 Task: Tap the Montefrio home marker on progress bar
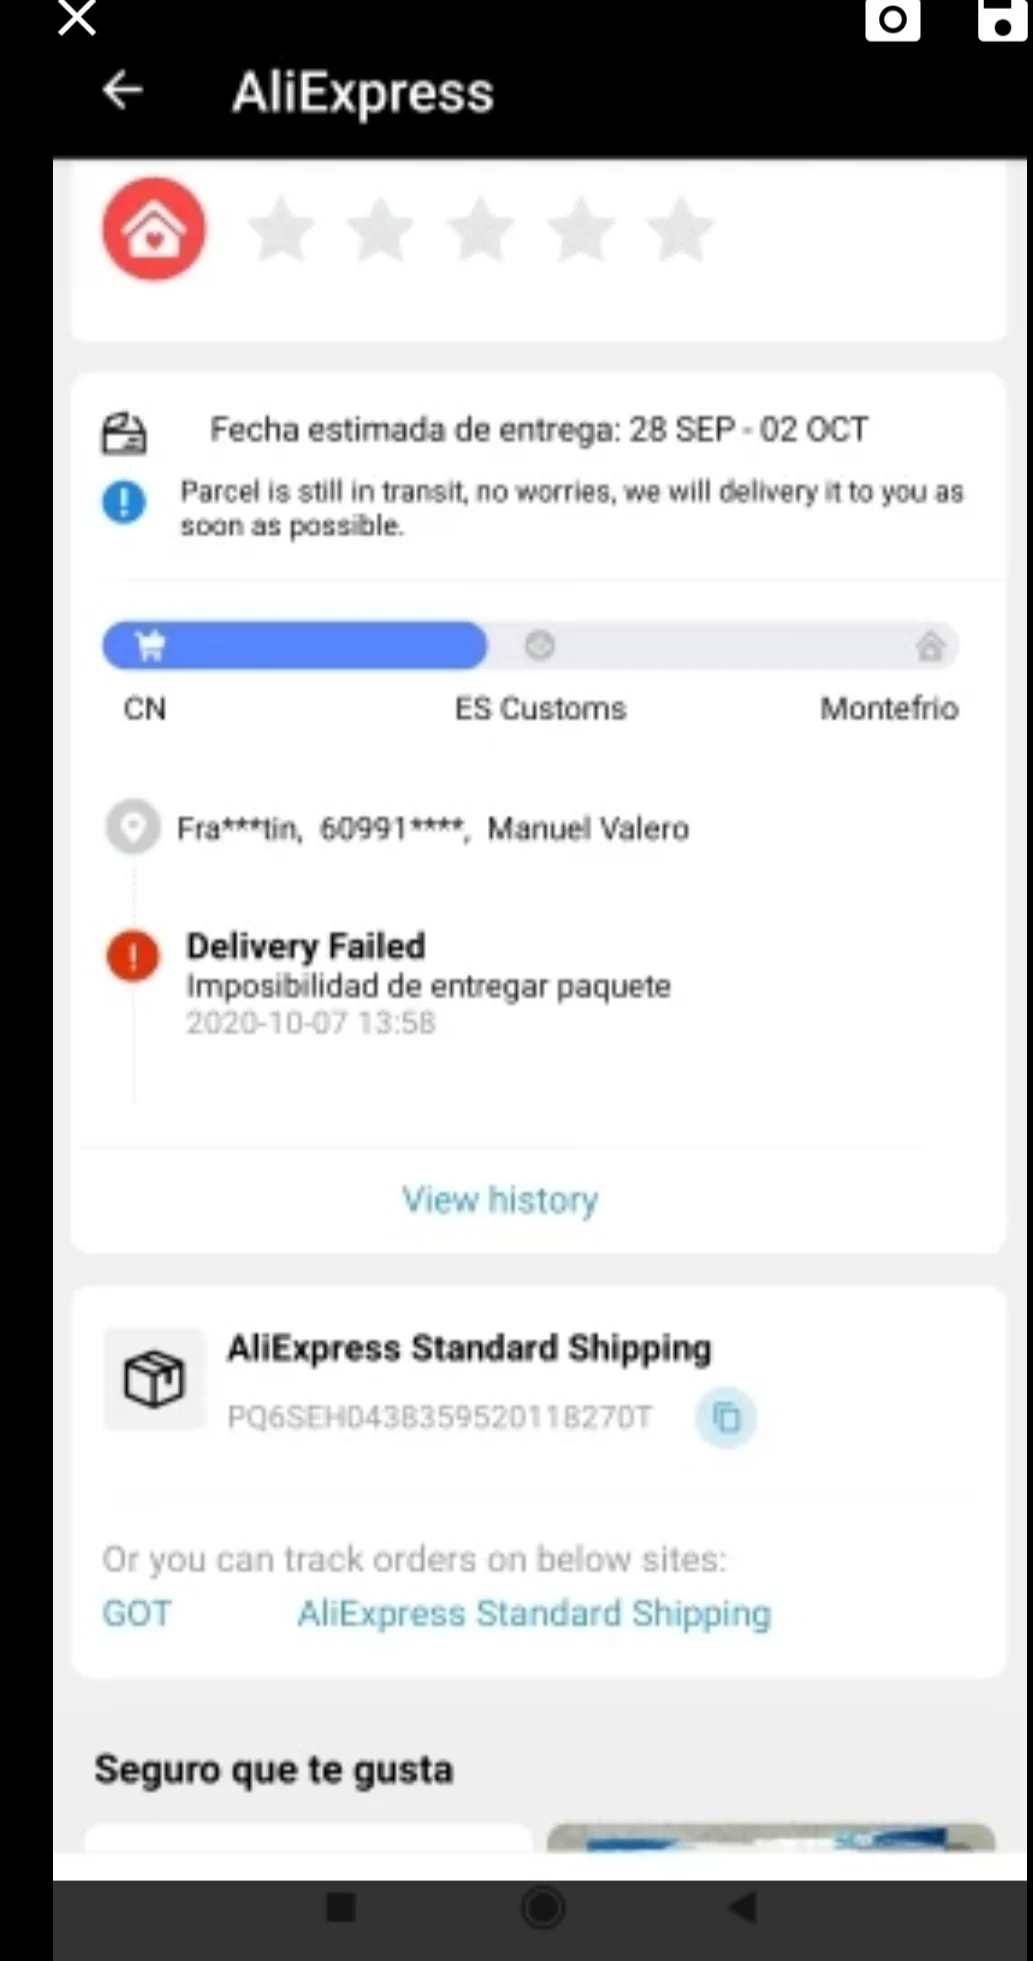930,646
